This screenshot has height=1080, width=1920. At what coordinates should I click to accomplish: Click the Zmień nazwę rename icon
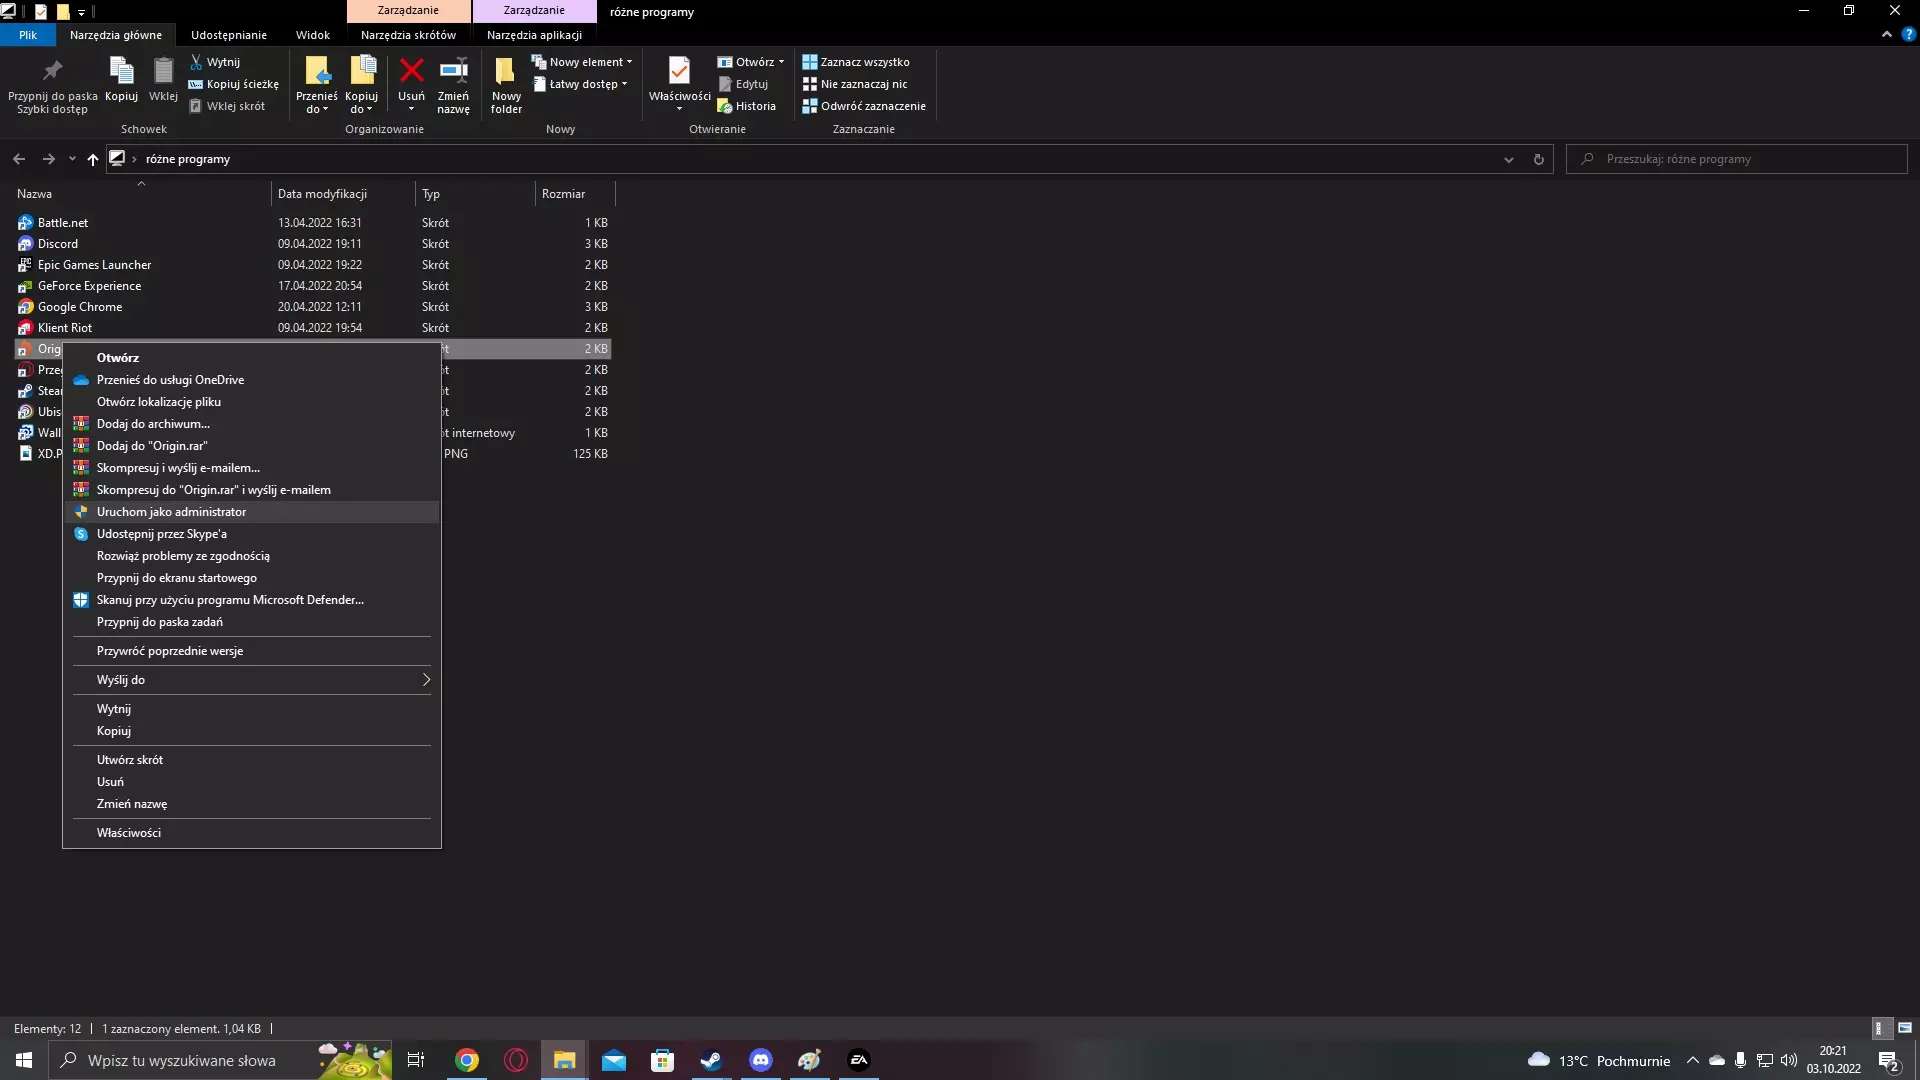tap(453, 72)
